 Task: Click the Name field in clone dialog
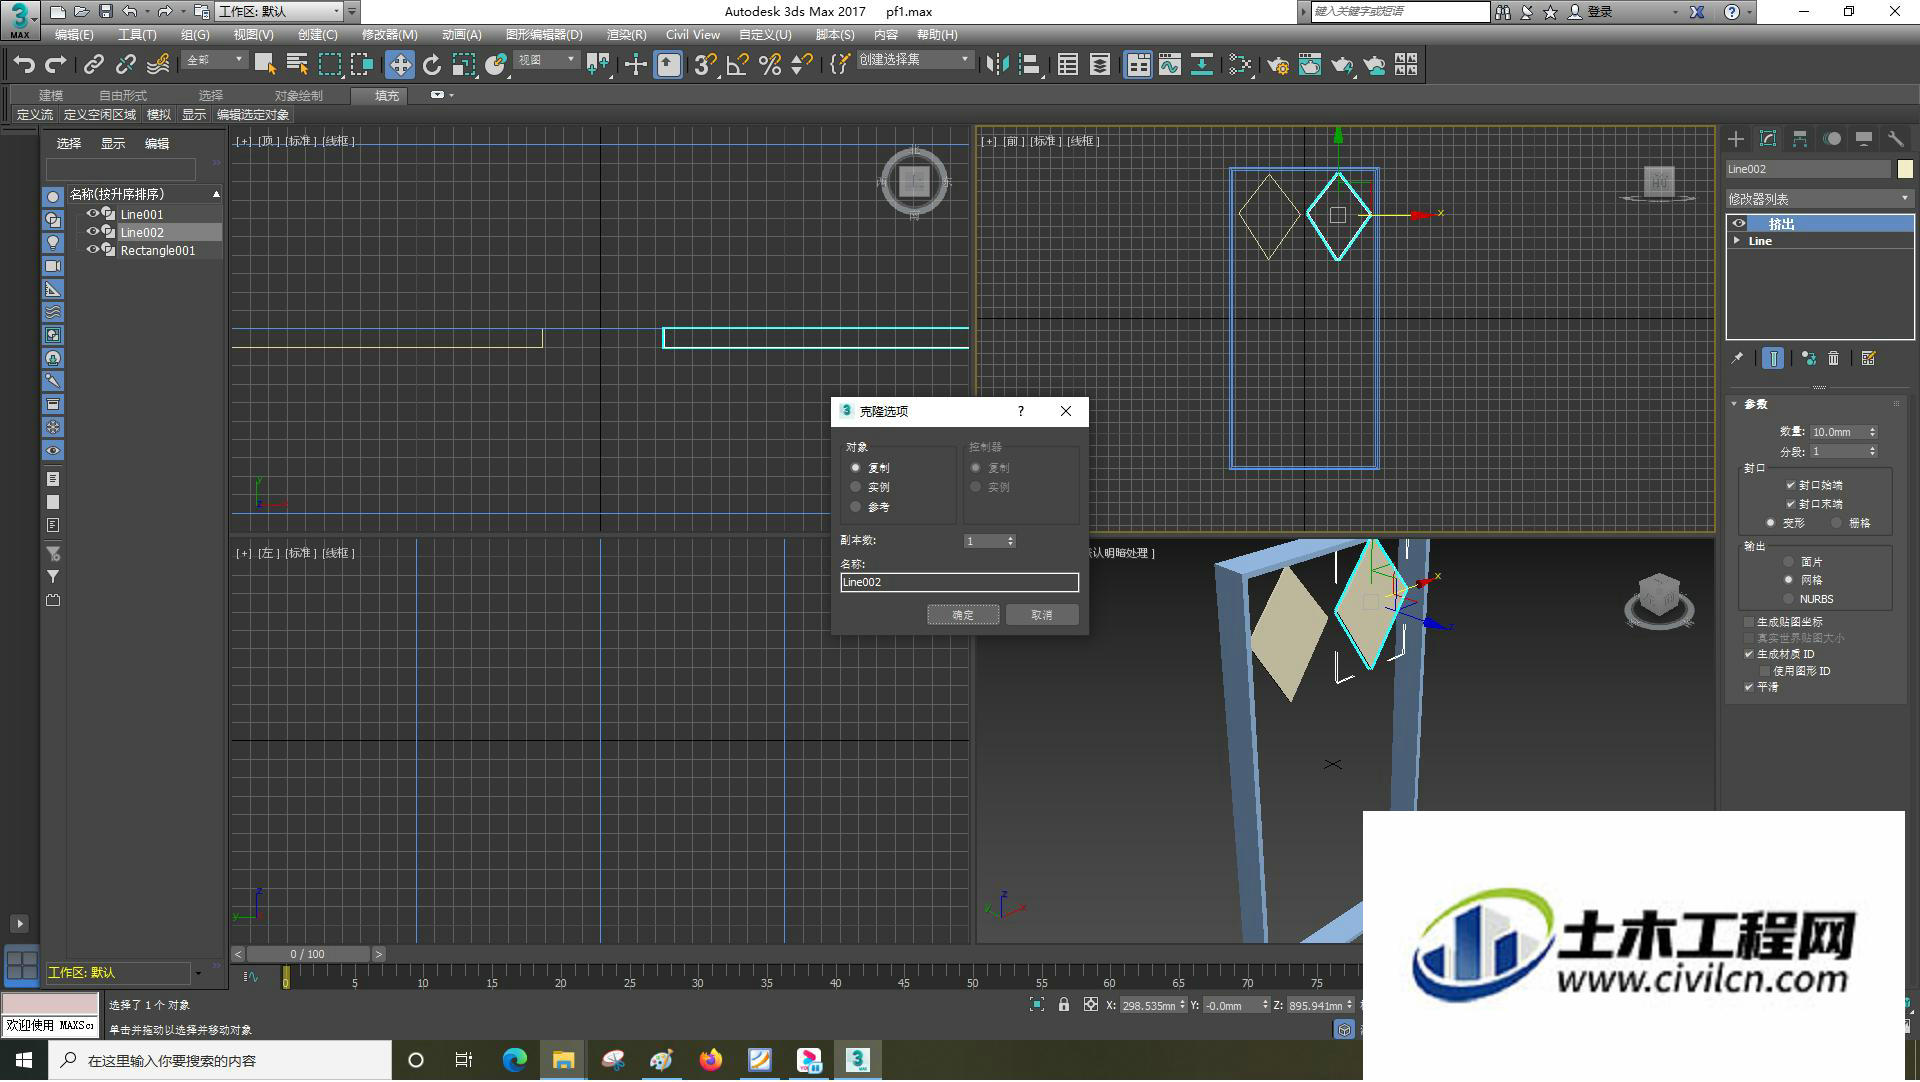click(960, 582)
